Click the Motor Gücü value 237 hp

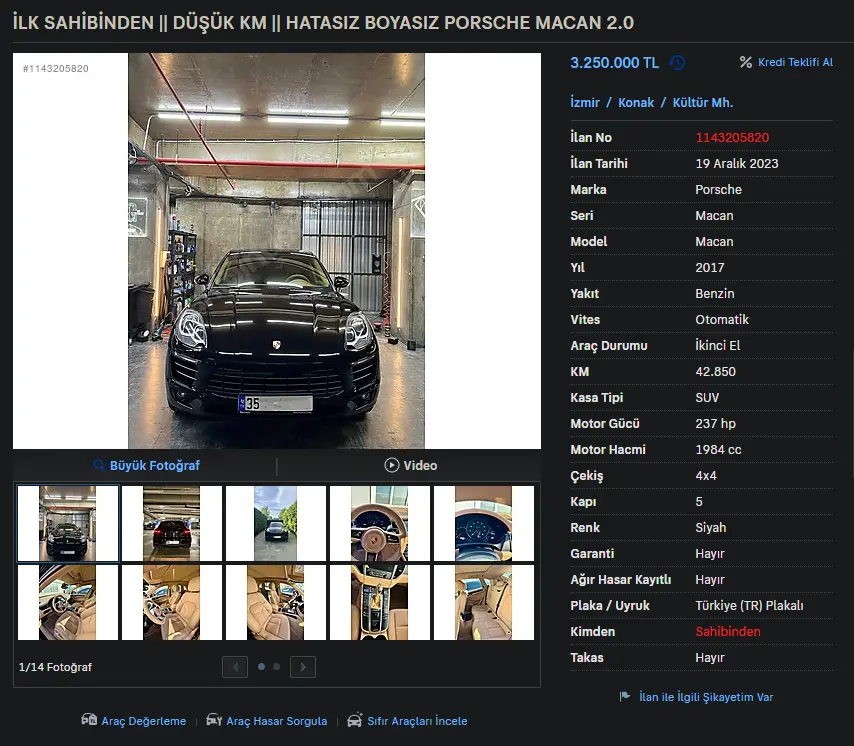(x=715, y=424)
